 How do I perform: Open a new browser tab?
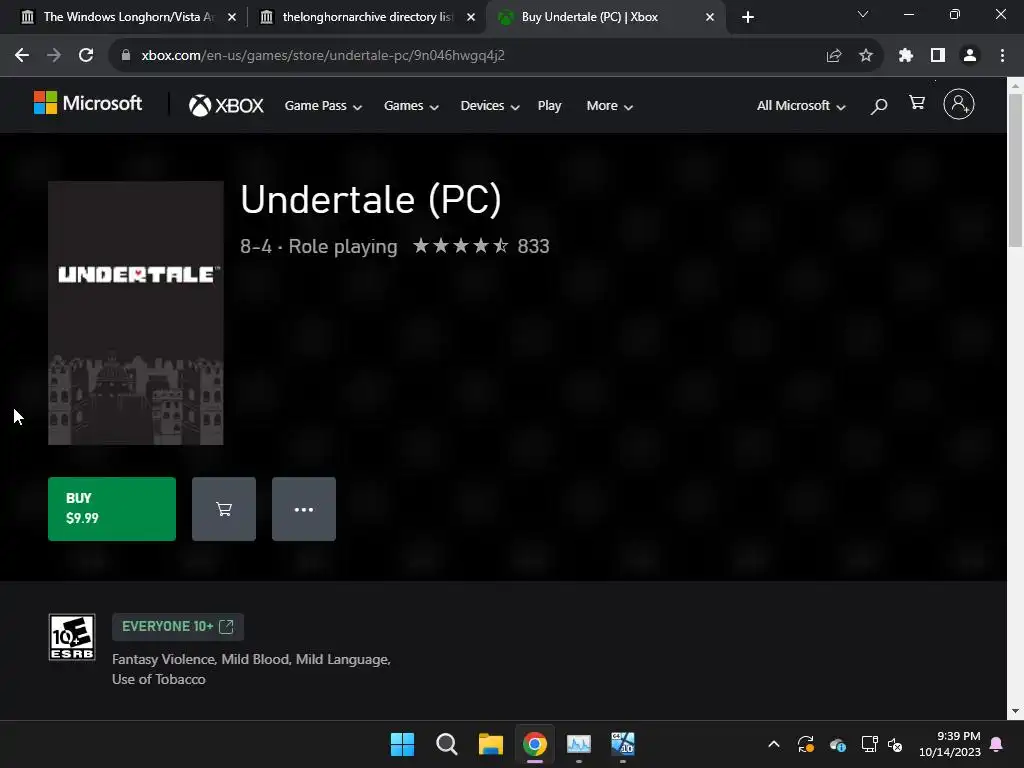[748, 17]
